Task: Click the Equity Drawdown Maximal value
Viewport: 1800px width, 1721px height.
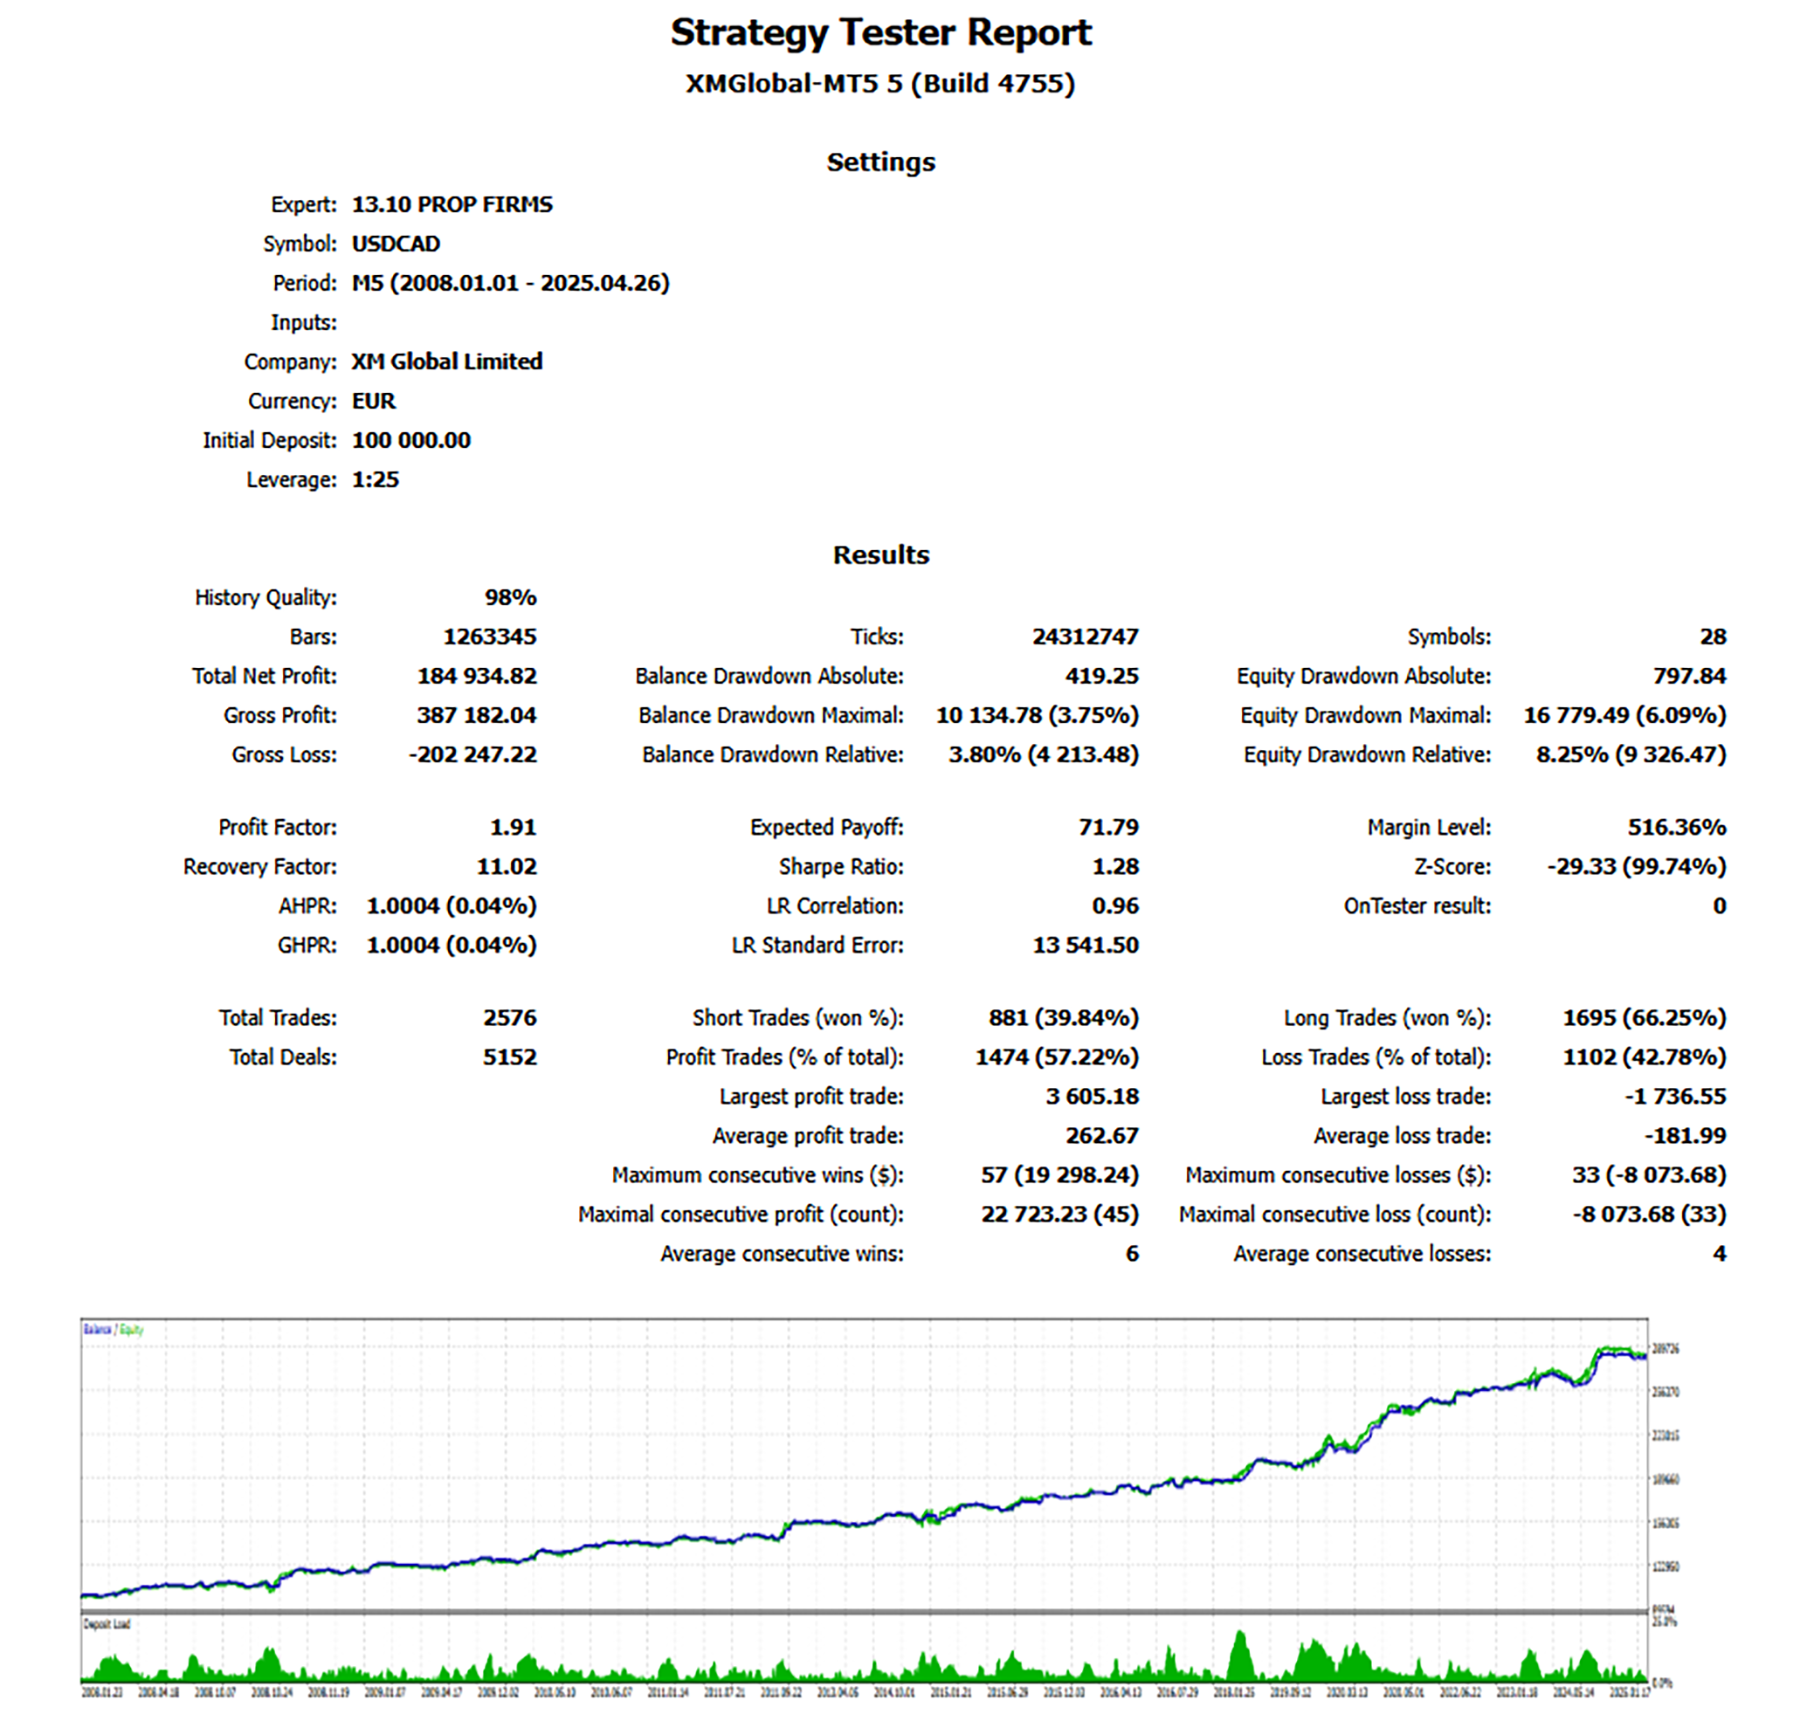Action: [x=1624, y=715]
